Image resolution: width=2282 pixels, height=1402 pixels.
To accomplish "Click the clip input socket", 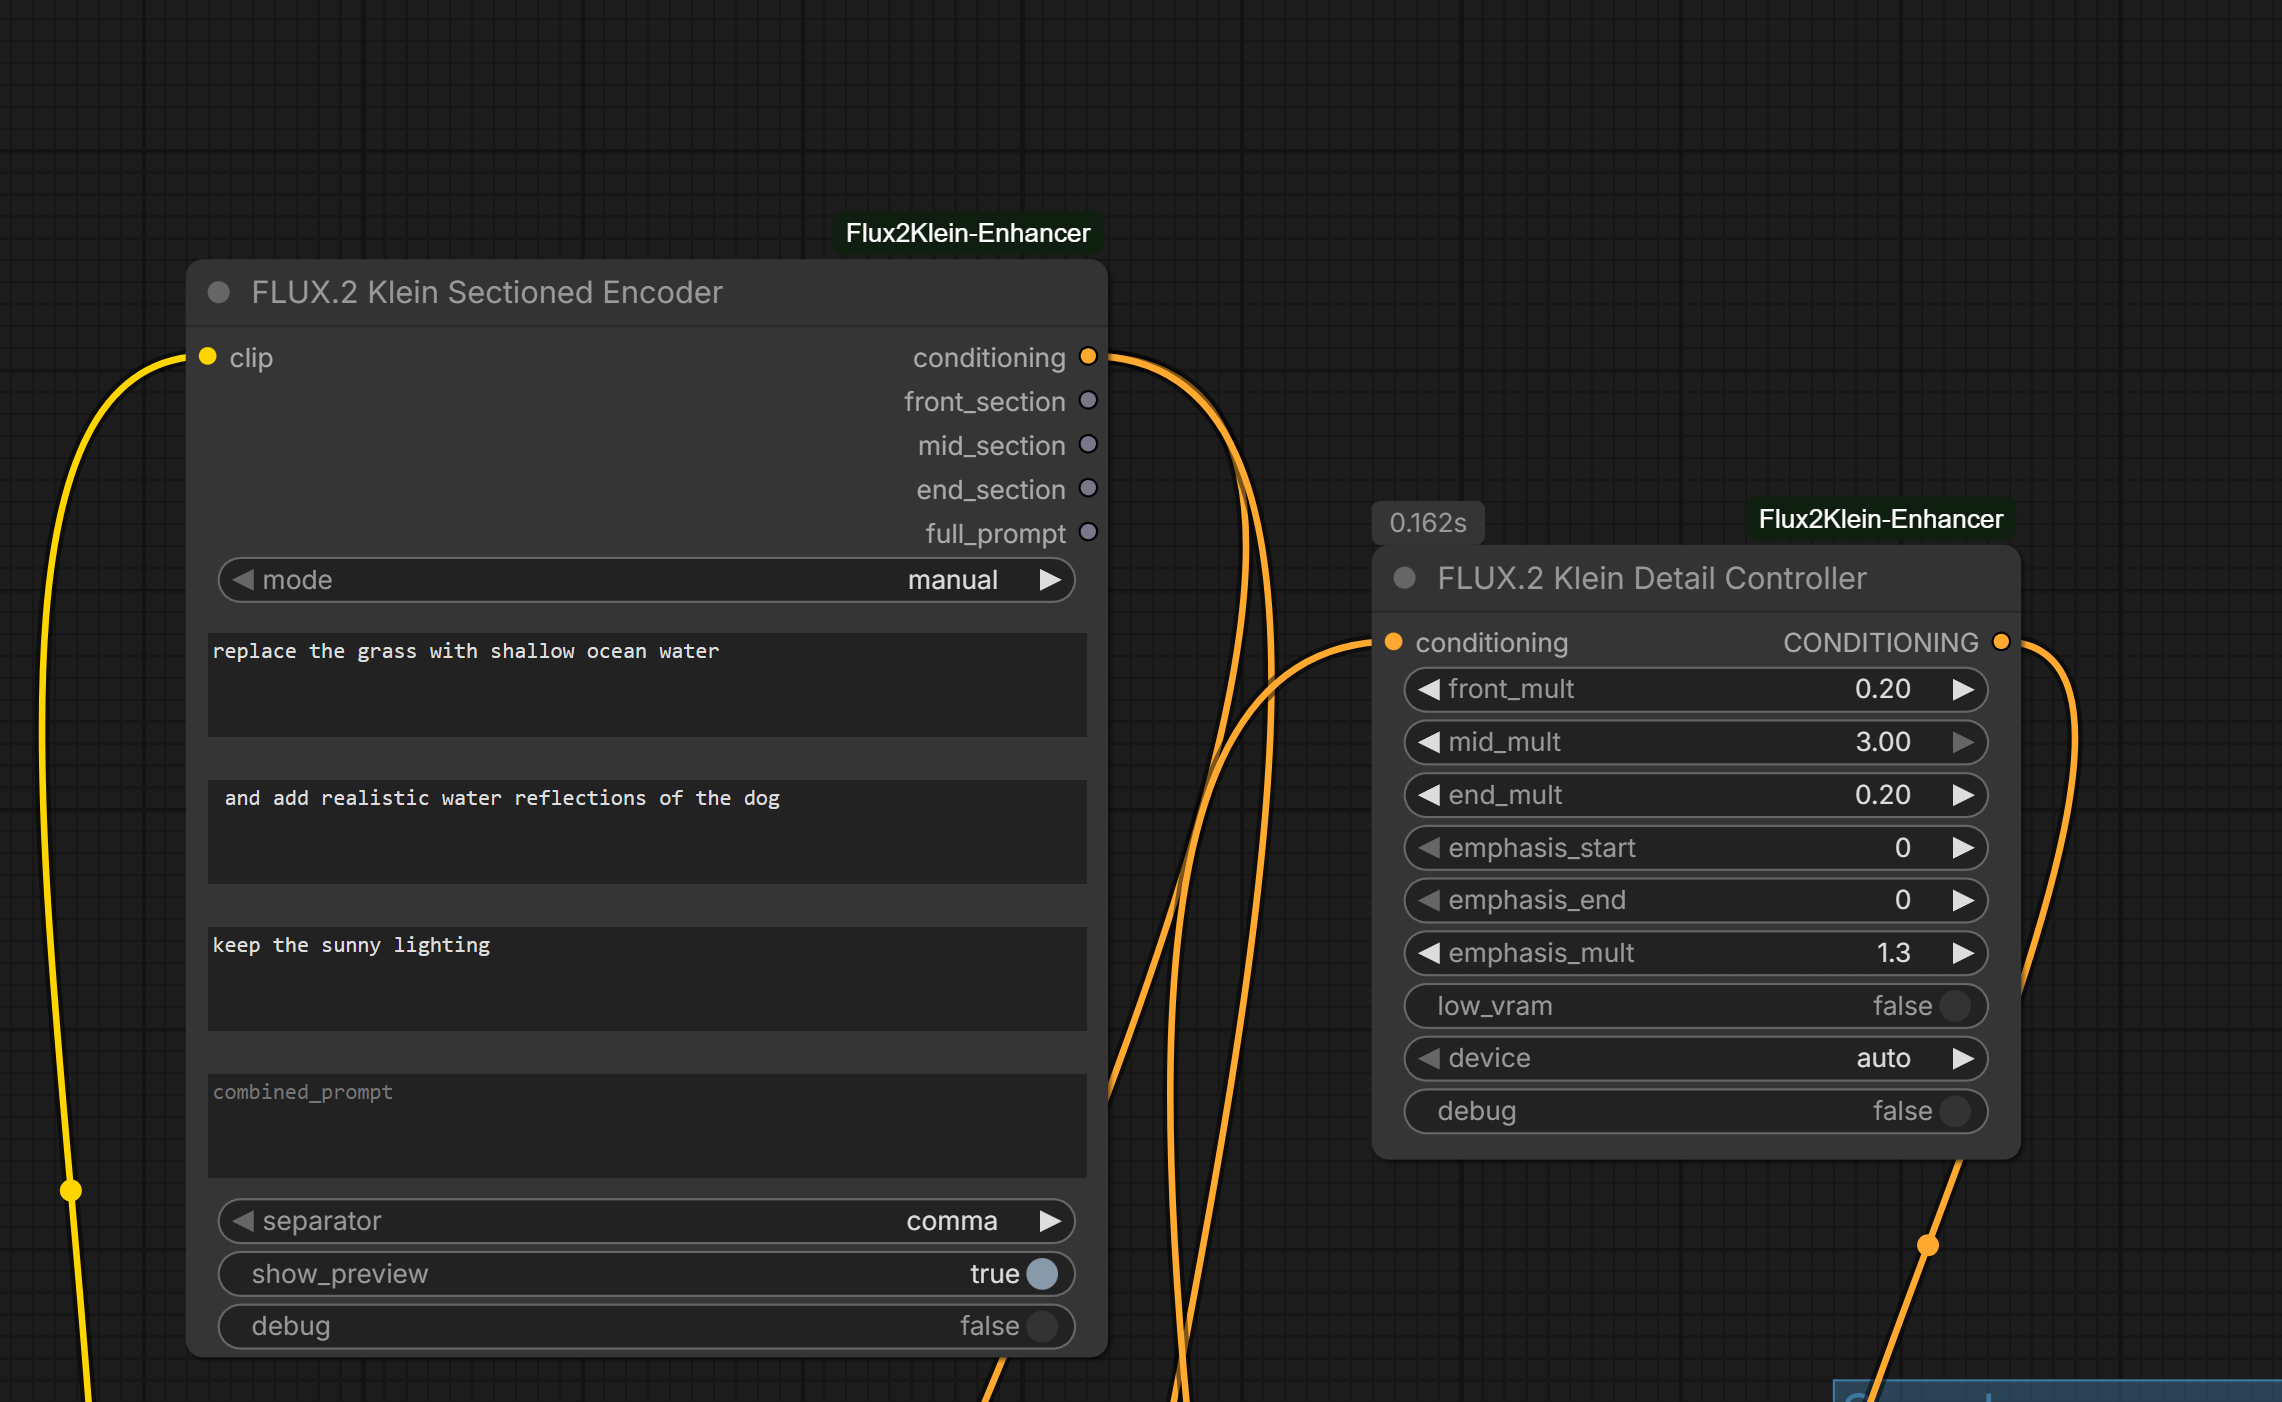I will (208, 357).
